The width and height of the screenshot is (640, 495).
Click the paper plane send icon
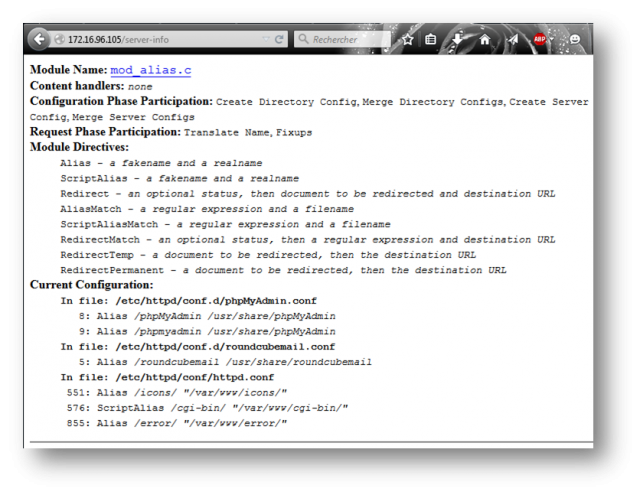click(513, 39)
